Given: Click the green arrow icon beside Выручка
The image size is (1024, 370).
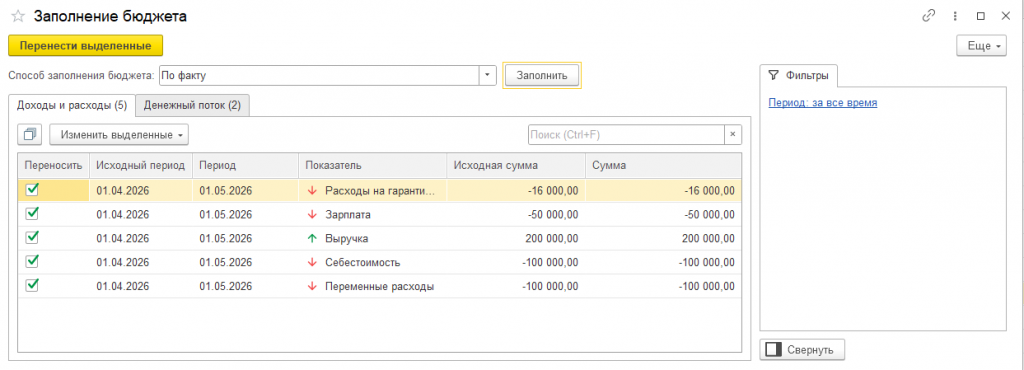Looking at the screenshot, I should [312, 239].
